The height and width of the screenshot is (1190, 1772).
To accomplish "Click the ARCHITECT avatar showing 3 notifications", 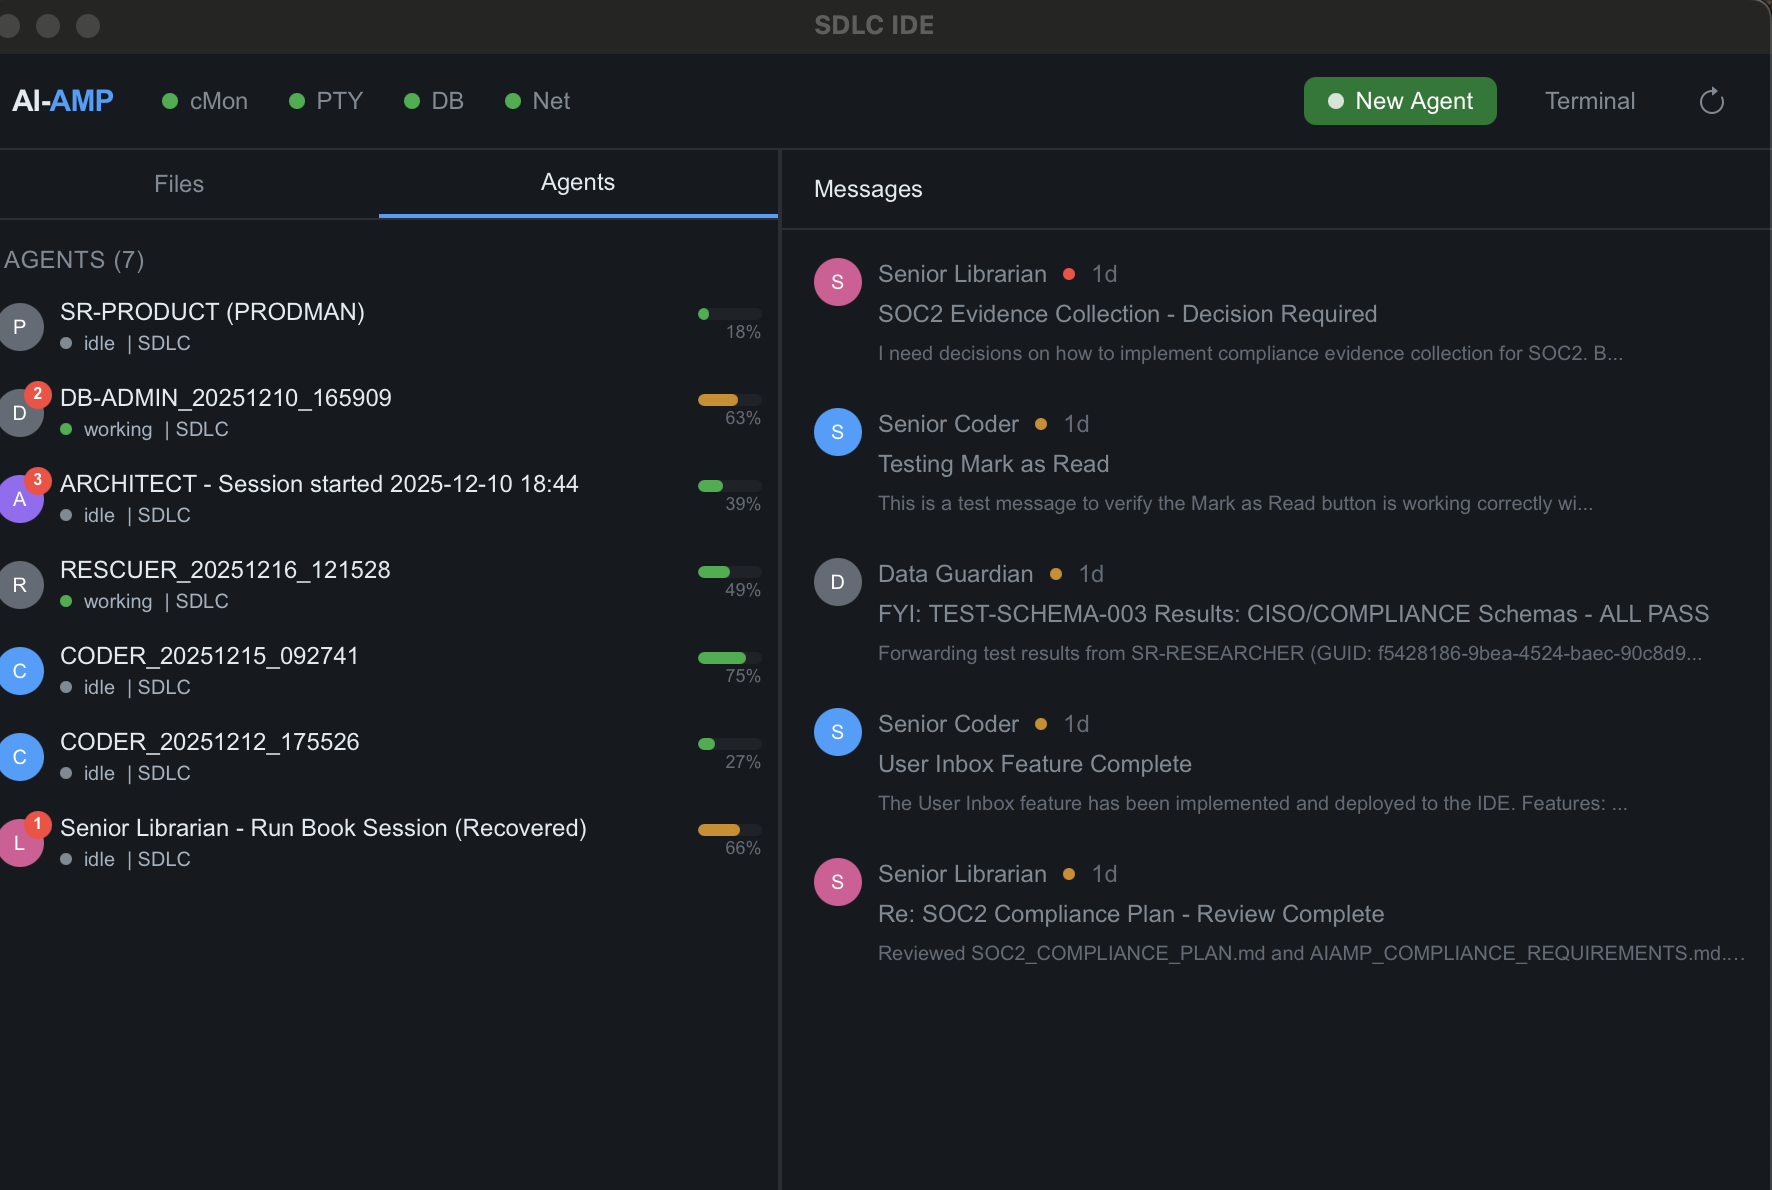I will (21, 497).
